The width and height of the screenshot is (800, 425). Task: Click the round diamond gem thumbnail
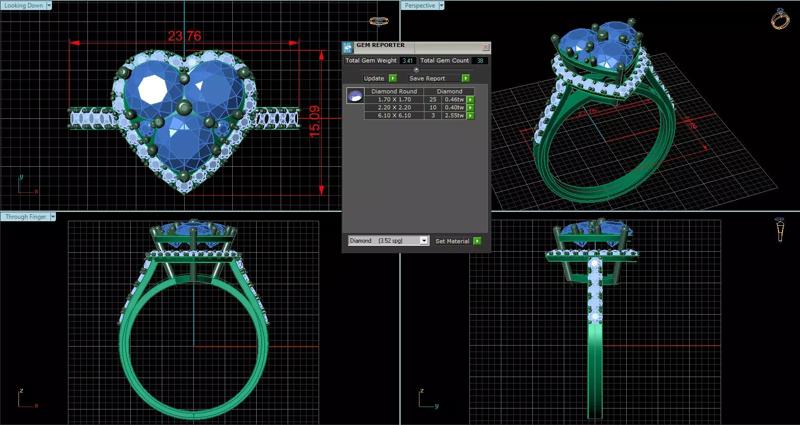click(x=355, y=95)
